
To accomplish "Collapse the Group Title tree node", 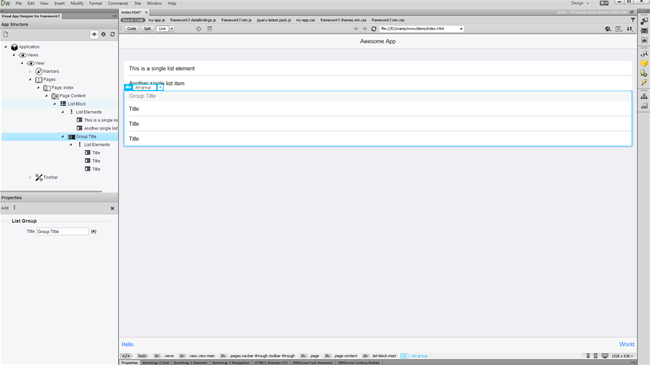I will (x=63, y=136).
